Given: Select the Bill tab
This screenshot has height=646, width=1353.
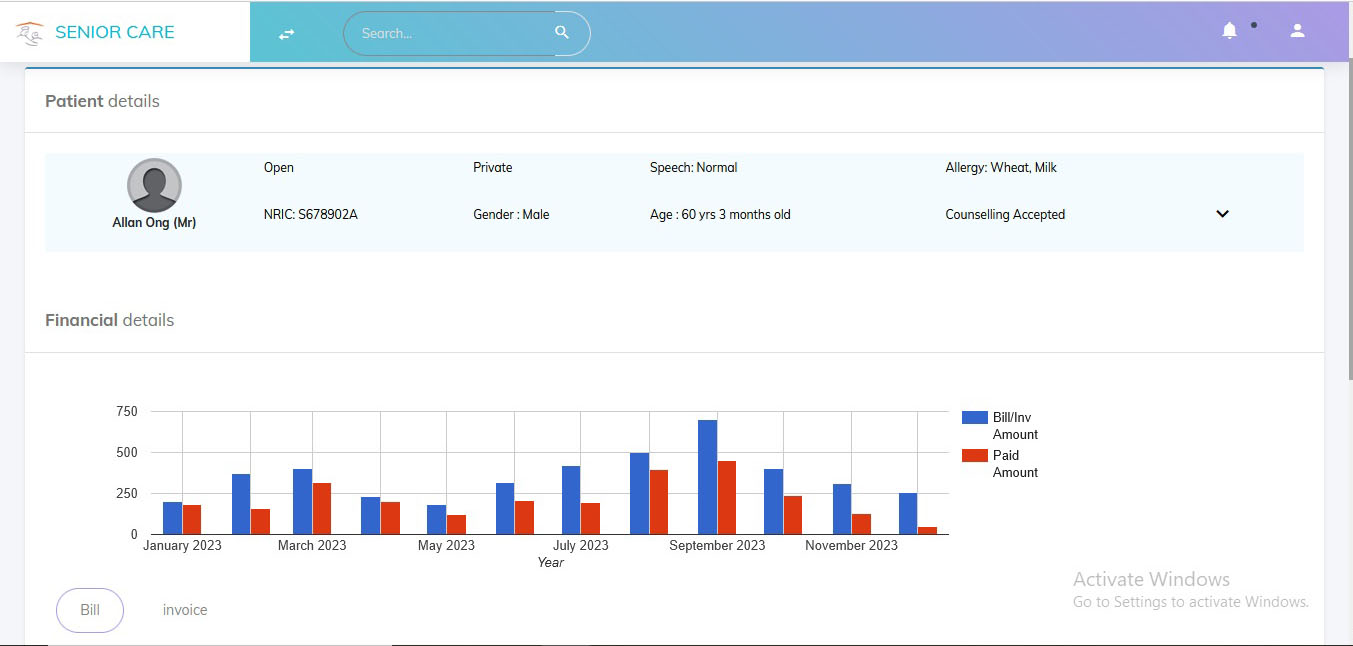Looking at the screenshot, I should coord(90,610).
